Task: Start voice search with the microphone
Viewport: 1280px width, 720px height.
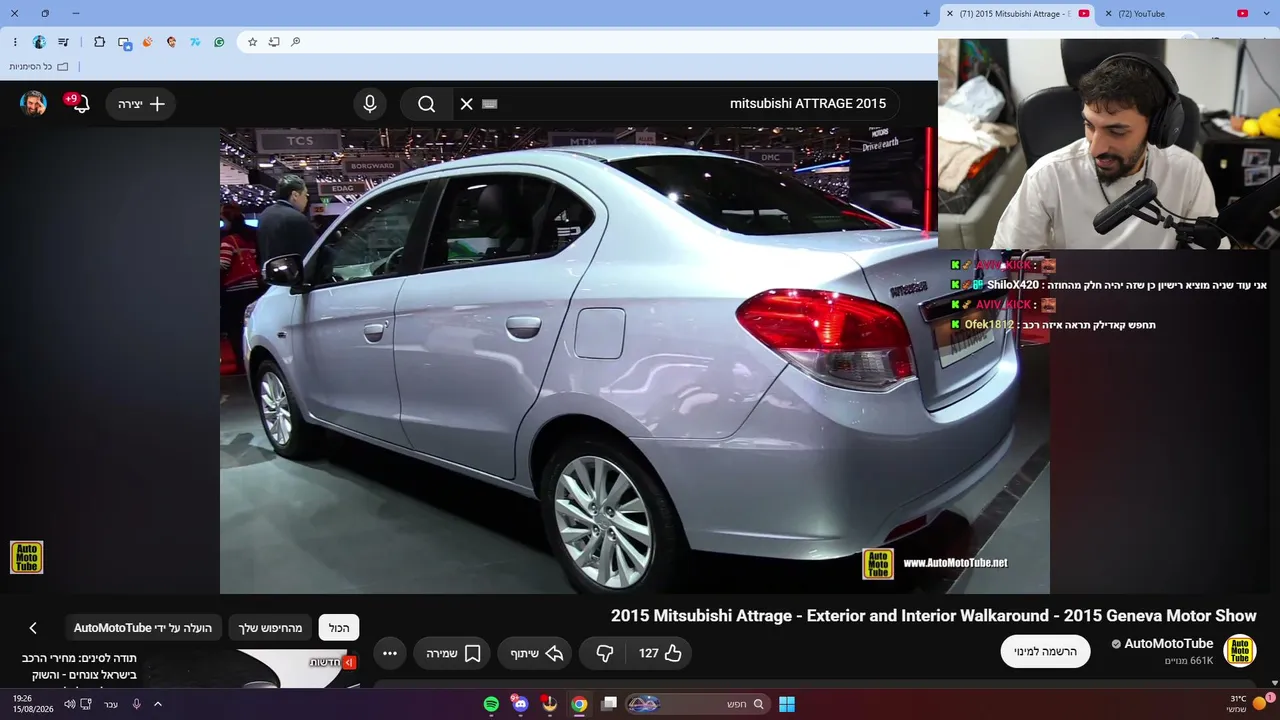Action: (370, 104)
